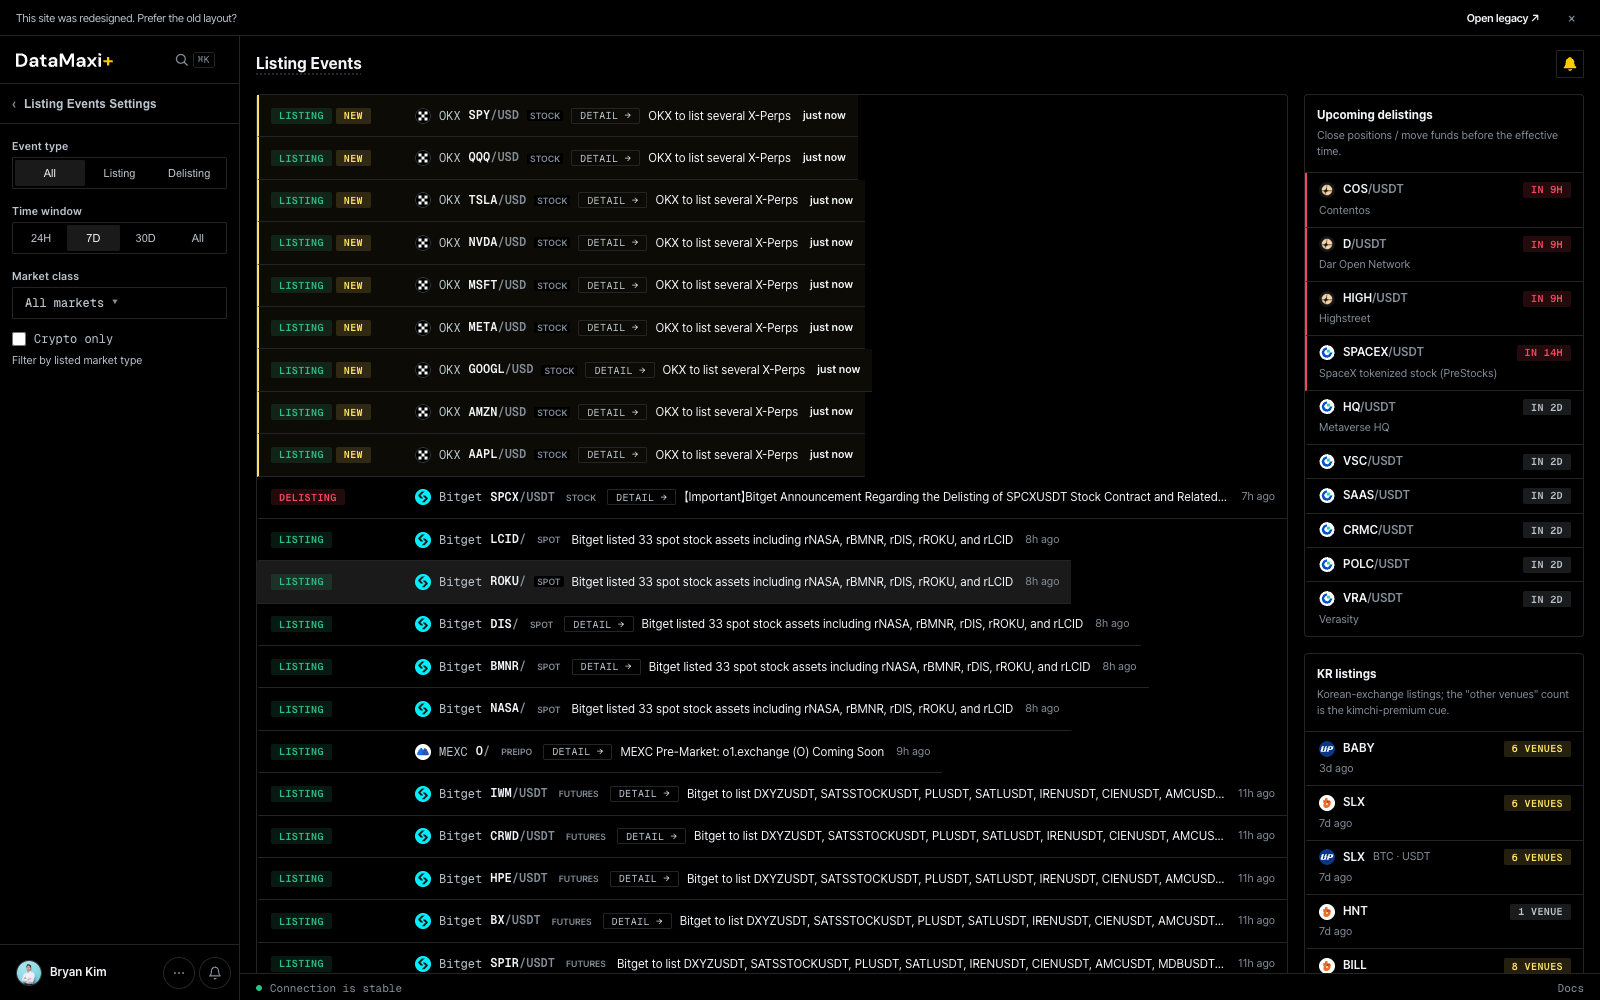
Task: Toggle the Crypto only checkbox
Action: (x=19, y=339)
